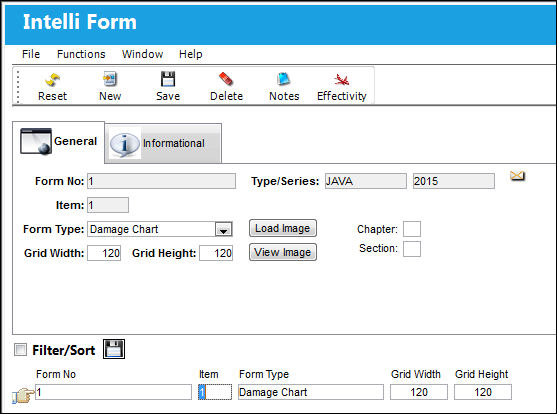Select highlighted Item cell in bottom grid
This screenshot has width=557, height=414.
pyautogui.click(x=215, y=392)
